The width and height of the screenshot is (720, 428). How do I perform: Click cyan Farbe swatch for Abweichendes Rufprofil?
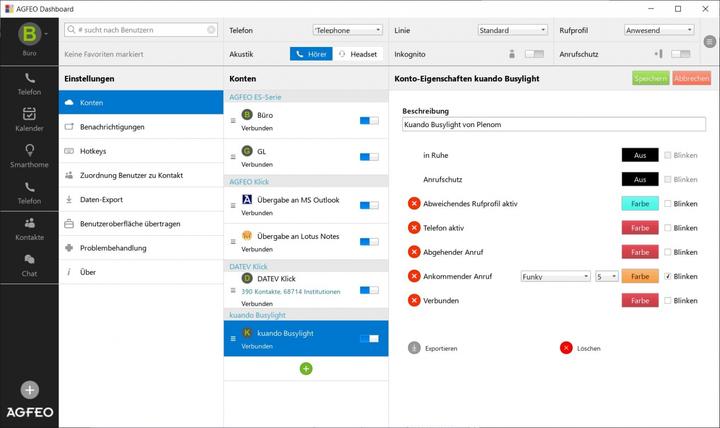click(x=640, y=203)
